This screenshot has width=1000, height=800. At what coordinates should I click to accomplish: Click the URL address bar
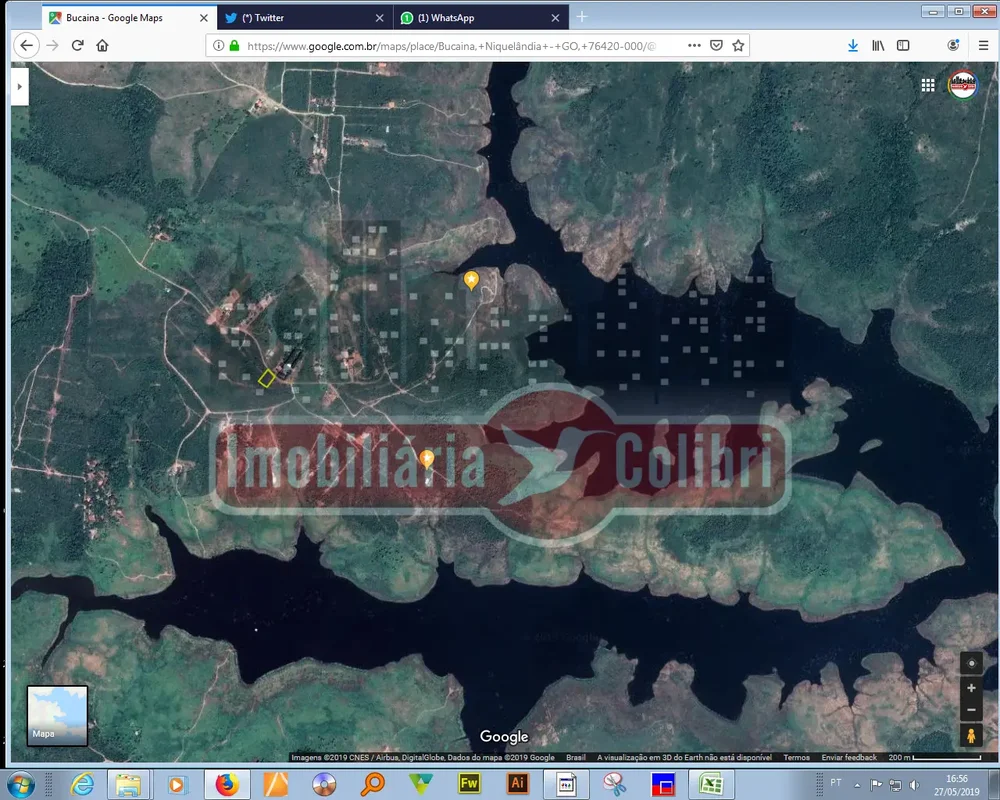click(x=450, y=45)
